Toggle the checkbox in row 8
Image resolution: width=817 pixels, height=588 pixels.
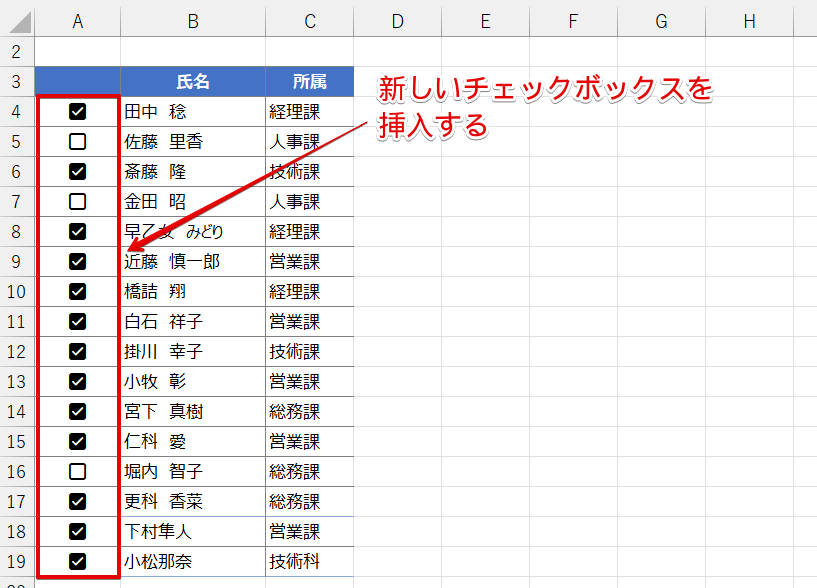pos(78,231)
